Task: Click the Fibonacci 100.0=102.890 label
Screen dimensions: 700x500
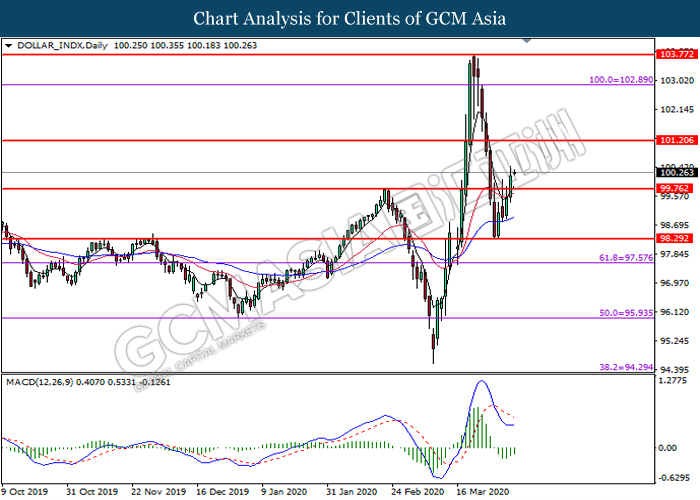Action: [x=621, y=80]
